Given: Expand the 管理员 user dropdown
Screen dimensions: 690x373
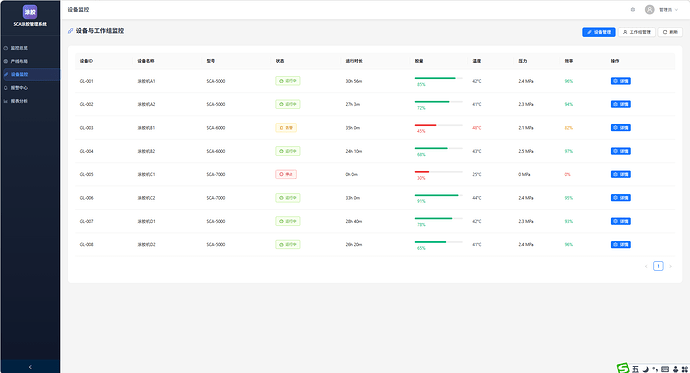Looking at the screenshot, I should point(668,10).
